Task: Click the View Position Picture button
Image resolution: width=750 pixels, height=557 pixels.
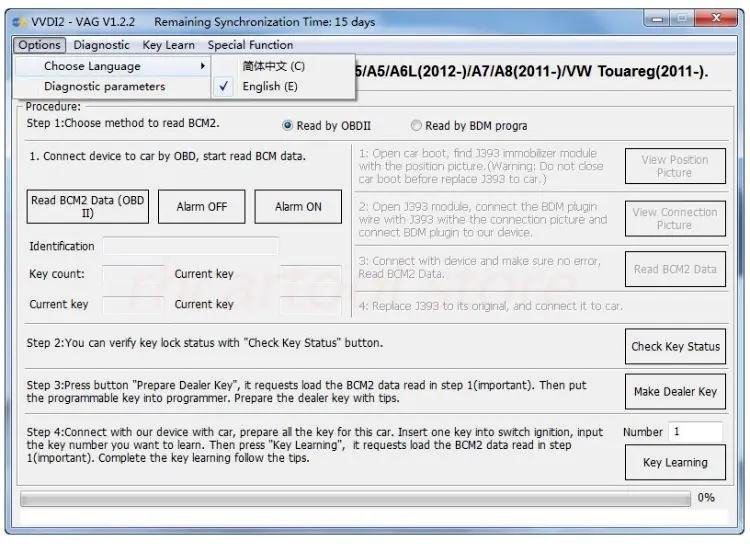Action: 675,166
